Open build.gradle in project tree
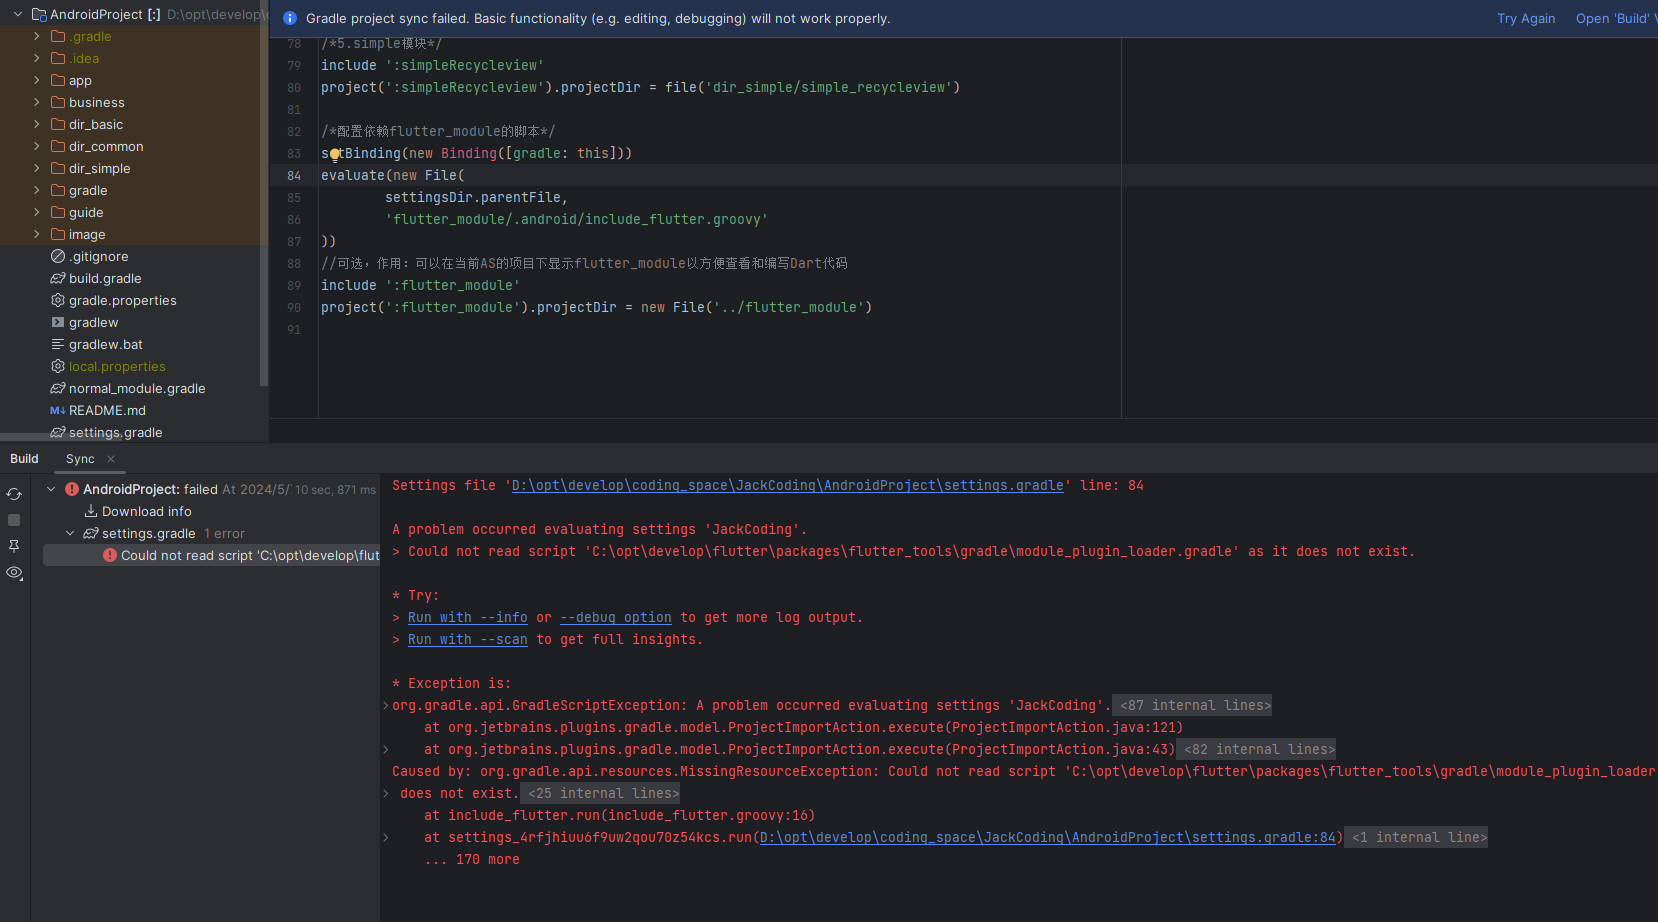 (105, 278)
